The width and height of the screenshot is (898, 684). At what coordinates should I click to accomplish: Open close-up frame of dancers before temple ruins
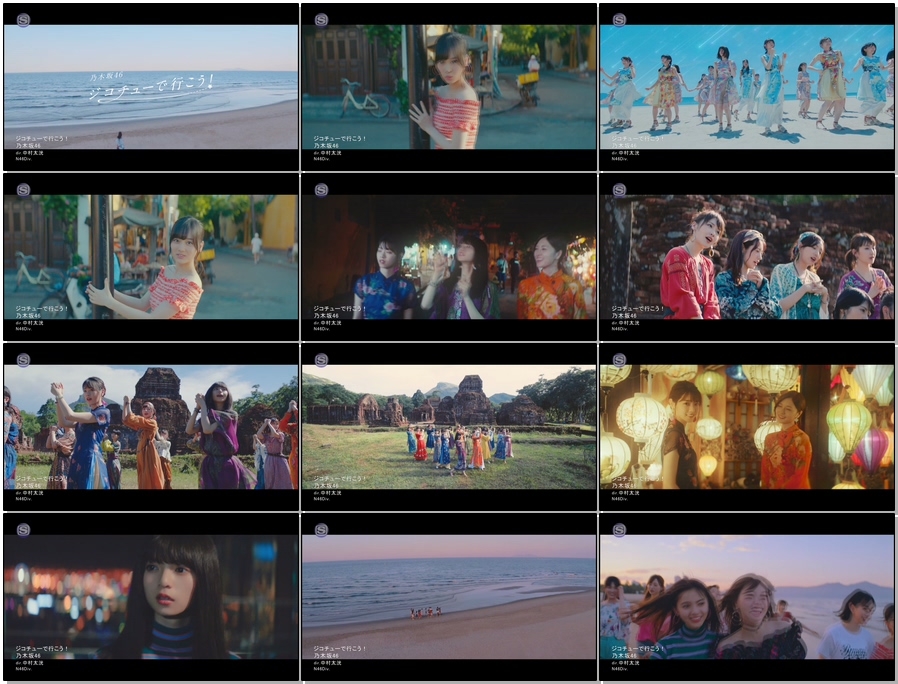pos(151,427)
